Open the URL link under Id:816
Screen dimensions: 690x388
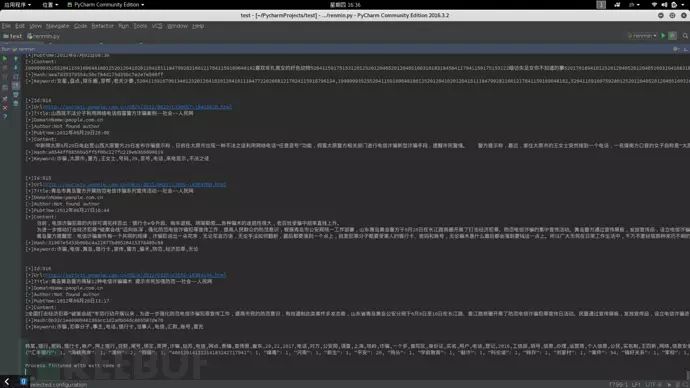tap(135, 275)
